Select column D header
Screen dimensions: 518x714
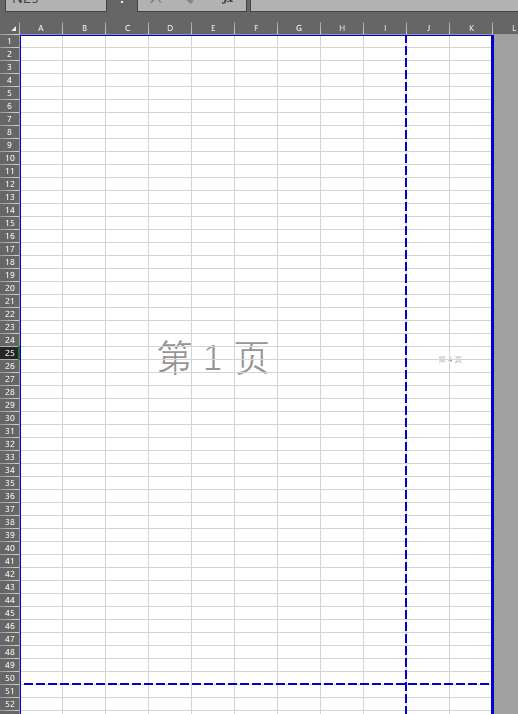click(170, 28)
